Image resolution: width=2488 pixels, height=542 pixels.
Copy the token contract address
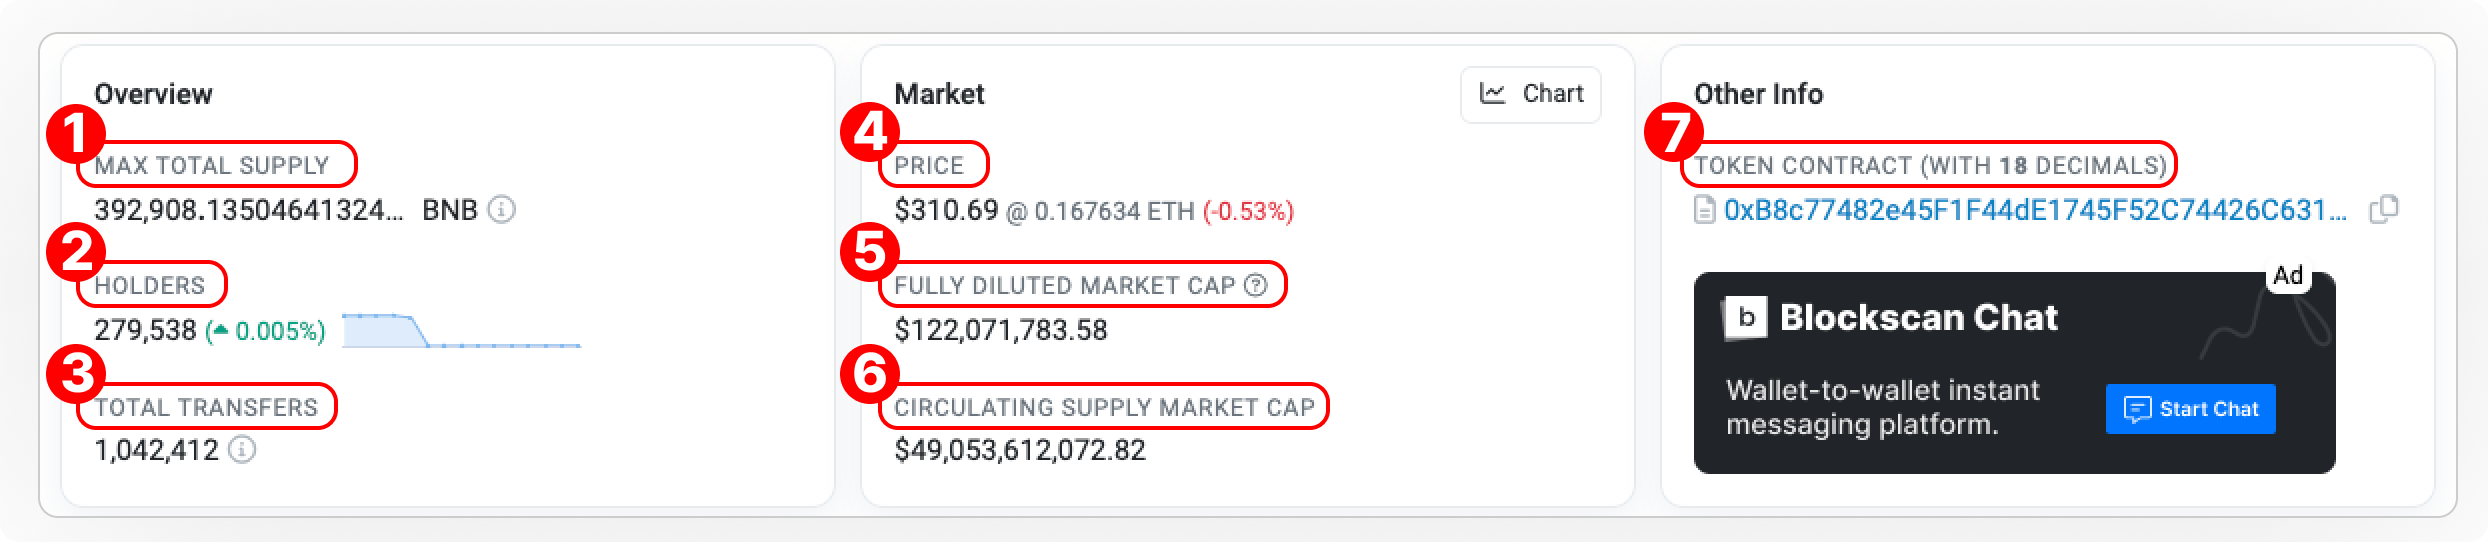[x=2383, y=210]
